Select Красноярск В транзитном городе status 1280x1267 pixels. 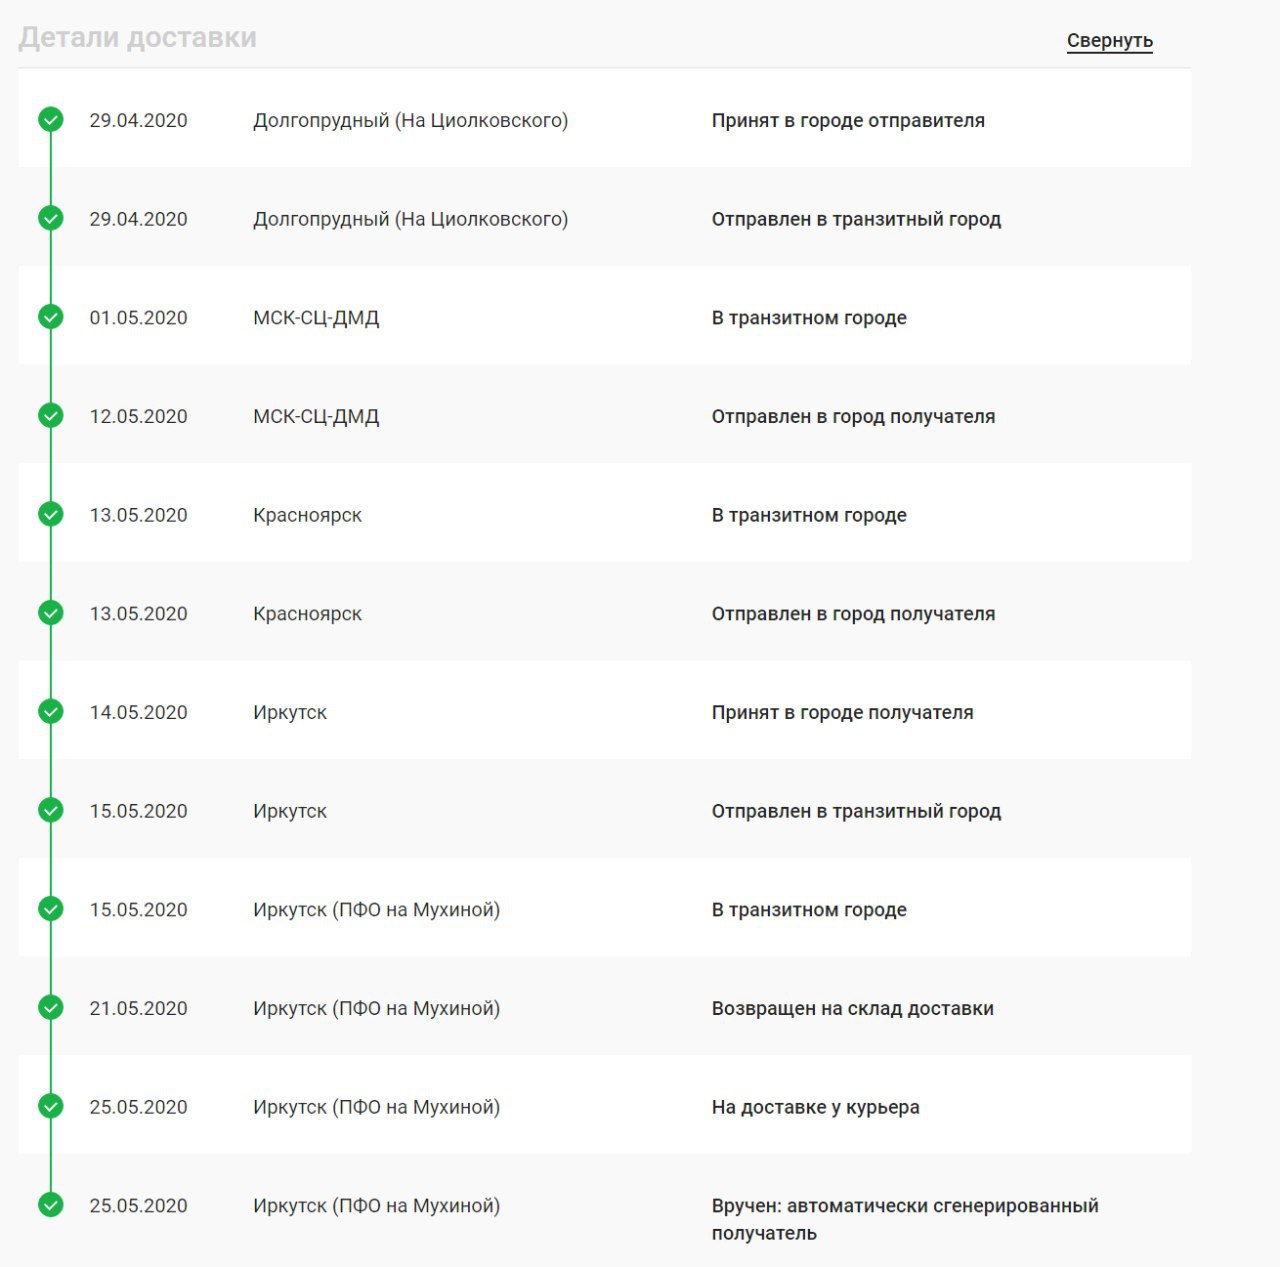pyautogui.click(x=809, y=516)
